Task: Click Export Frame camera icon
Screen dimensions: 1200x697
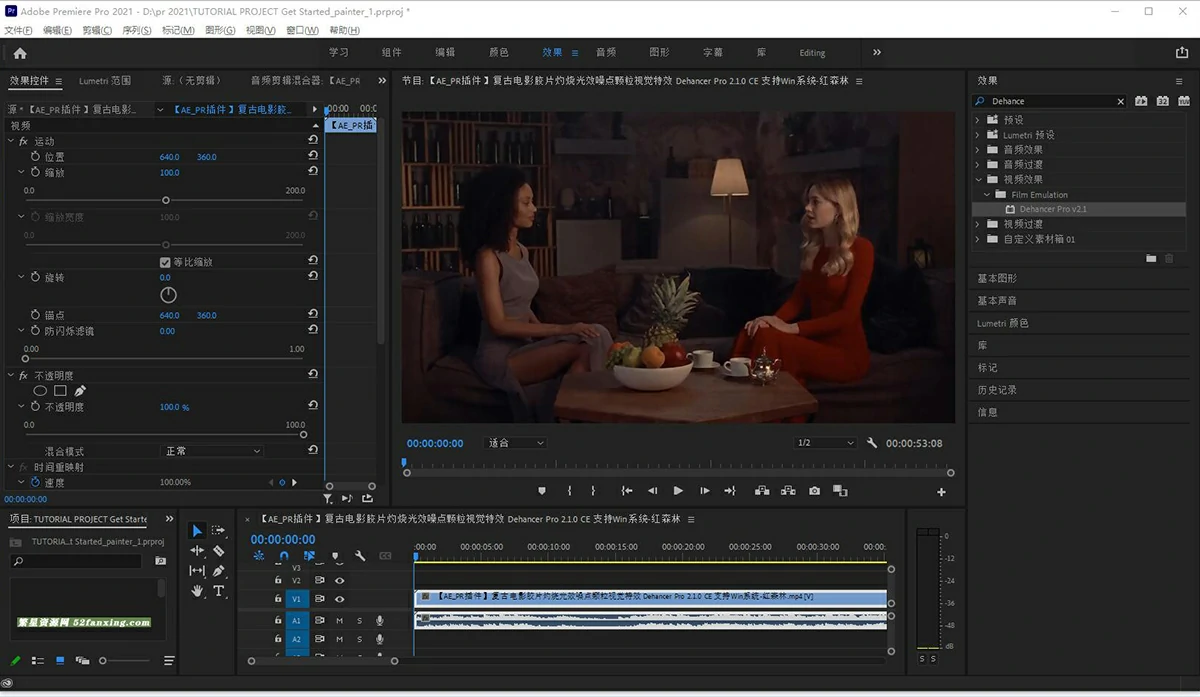Action: pos(814,491)
